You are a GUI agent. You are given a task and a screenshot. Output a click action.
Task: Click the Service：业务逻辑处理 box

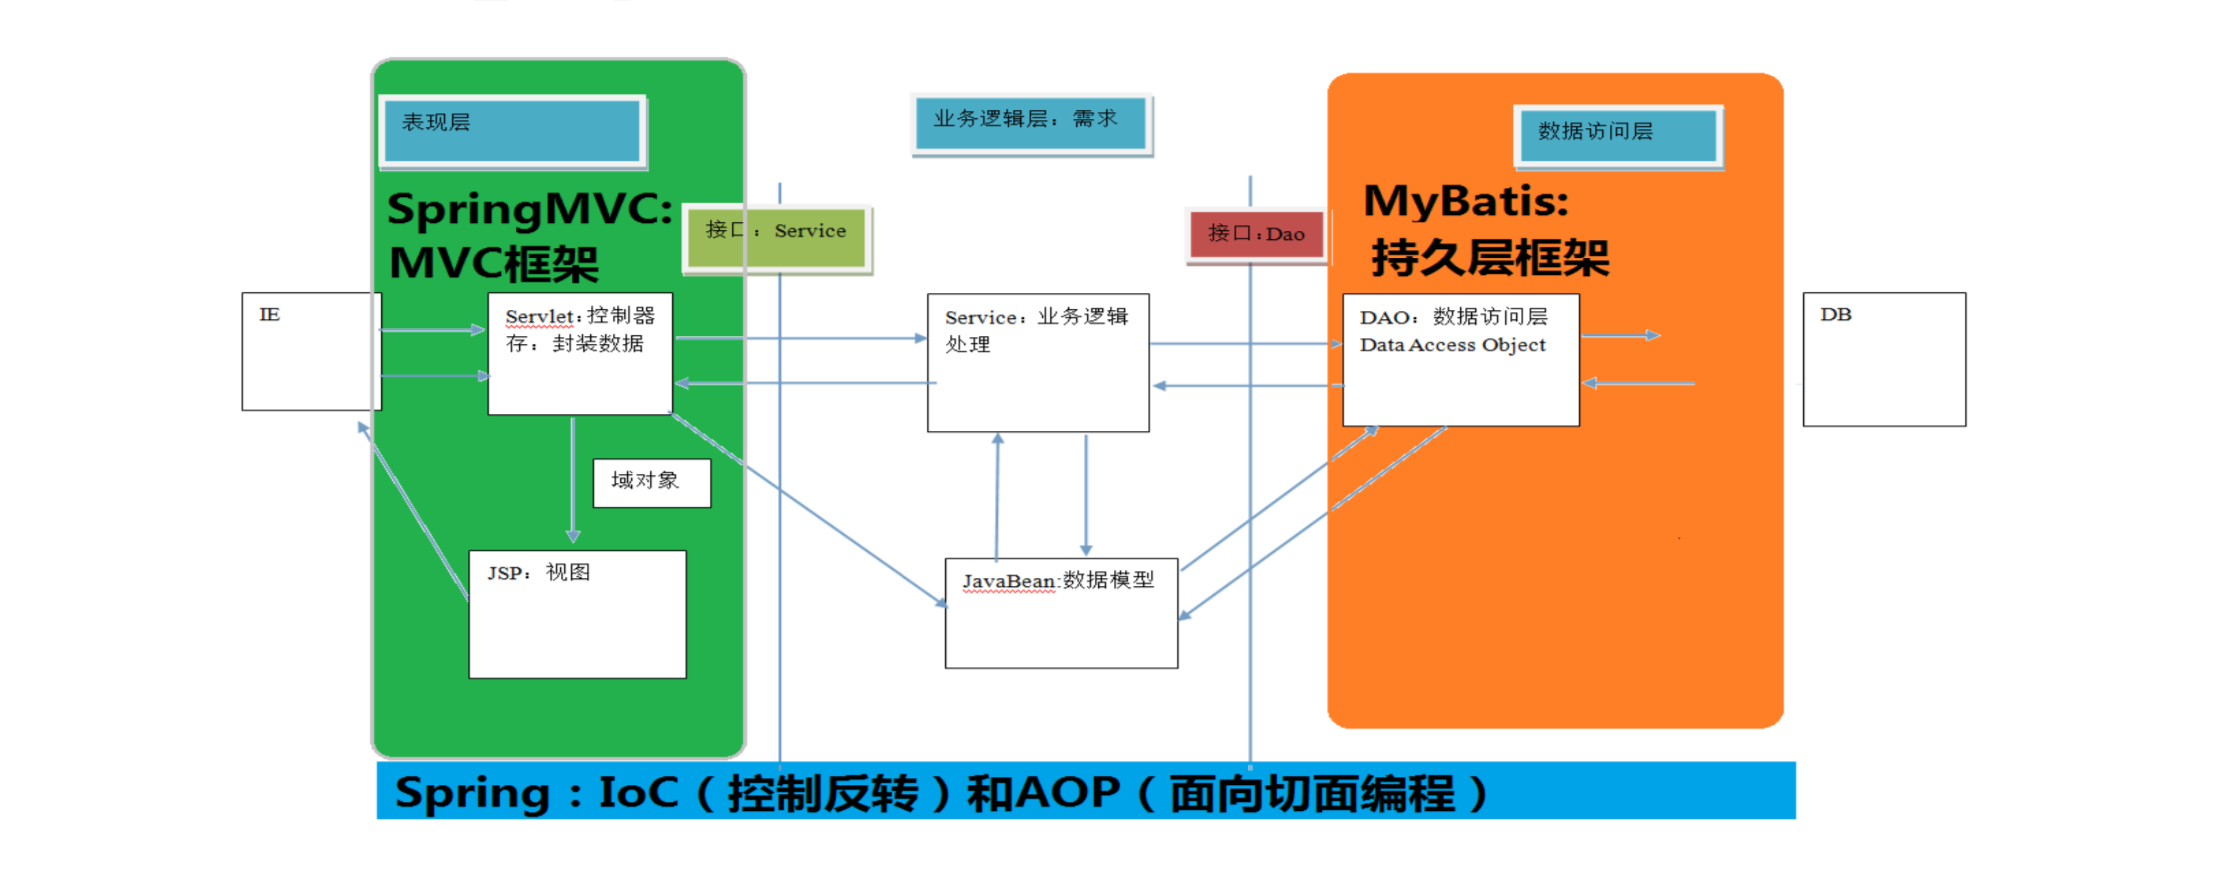1038,362
